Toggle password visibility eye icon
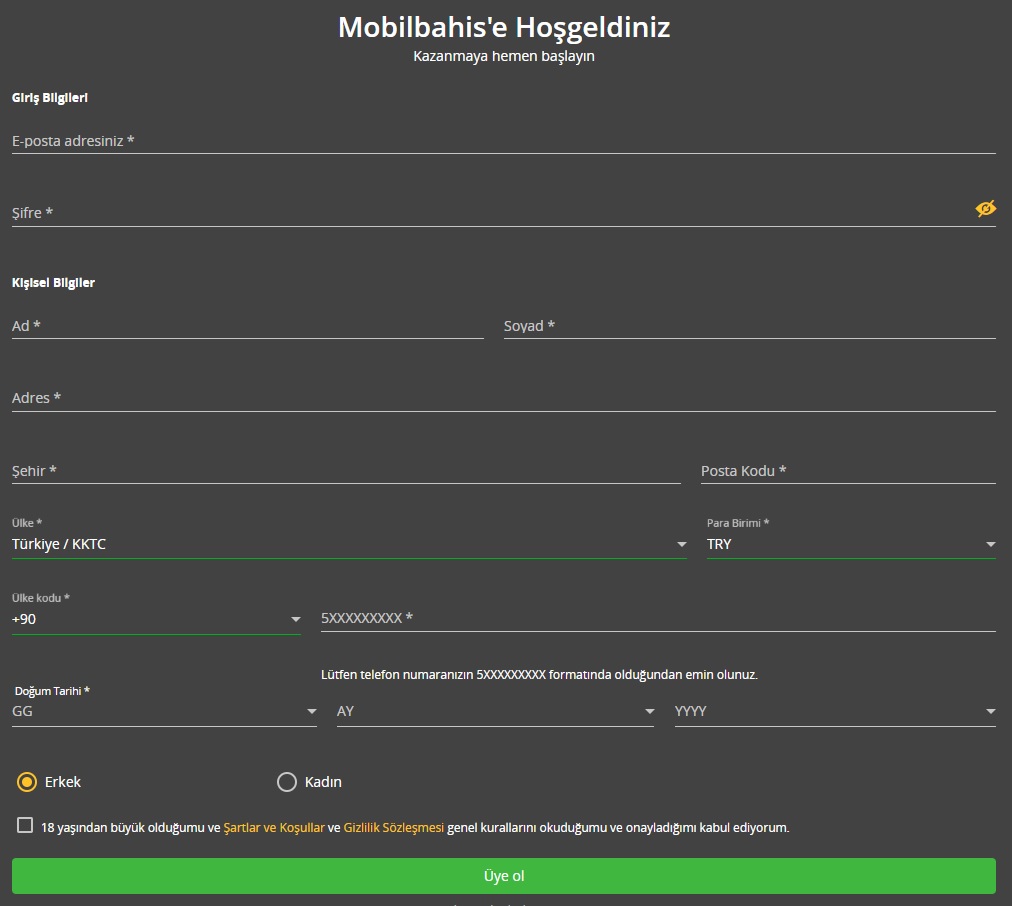 tap(986, 208)
